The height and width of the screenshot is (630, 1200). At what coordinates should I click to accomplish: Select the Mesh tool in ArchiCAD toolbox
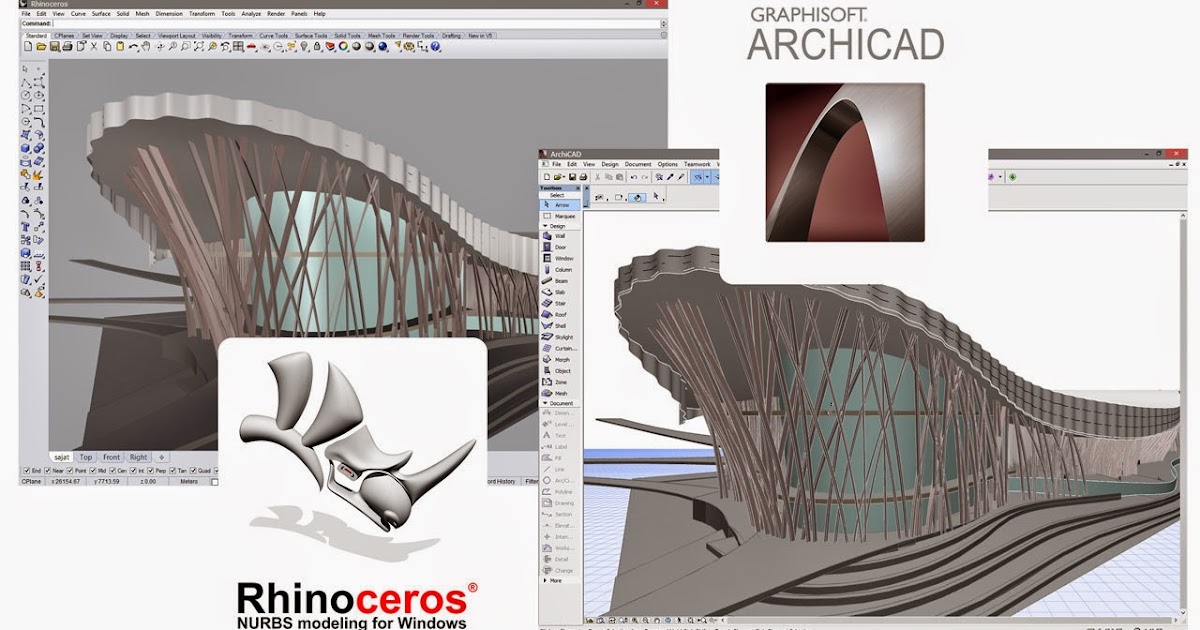click(x=561, y=393)
